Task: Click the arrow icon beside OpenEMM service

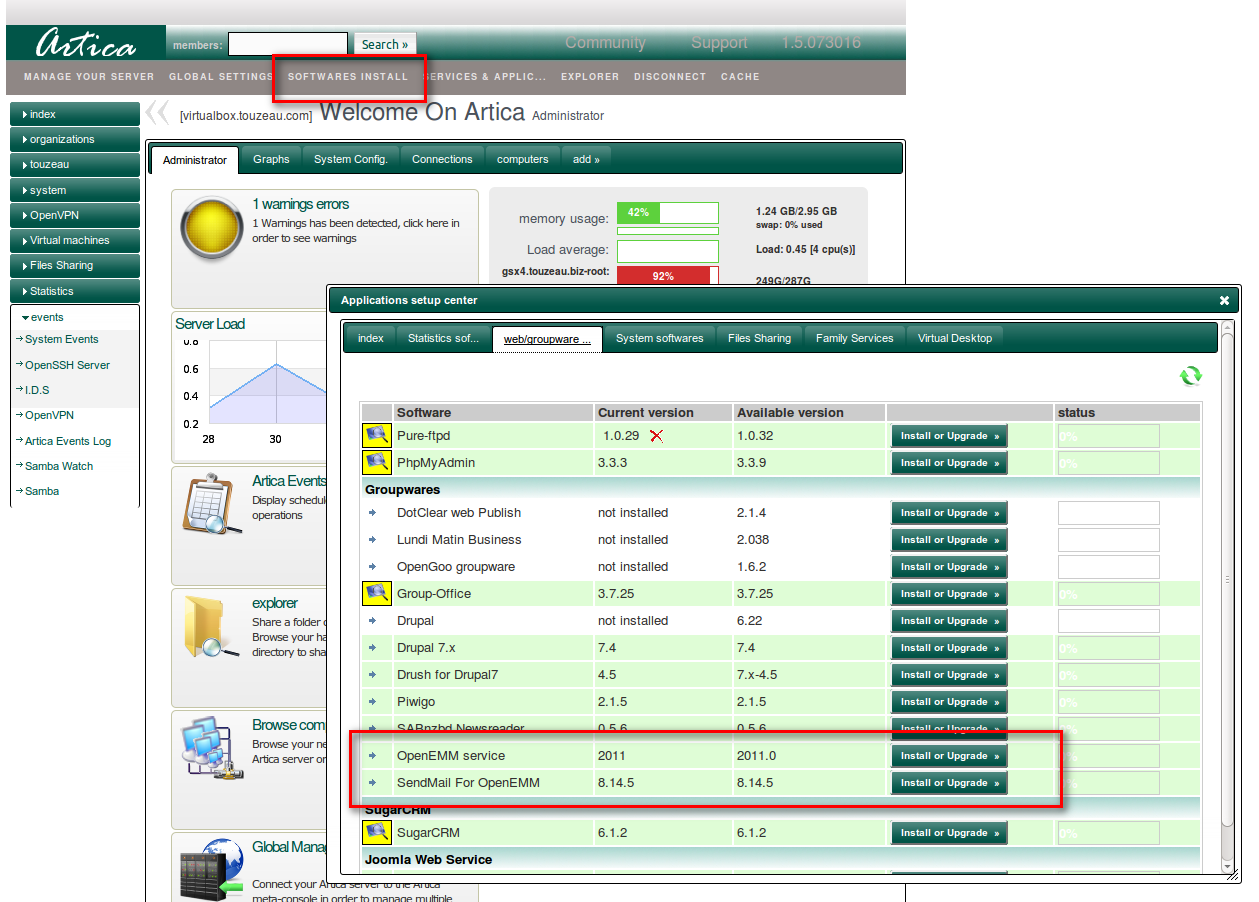Action: (x=372, y=756)
